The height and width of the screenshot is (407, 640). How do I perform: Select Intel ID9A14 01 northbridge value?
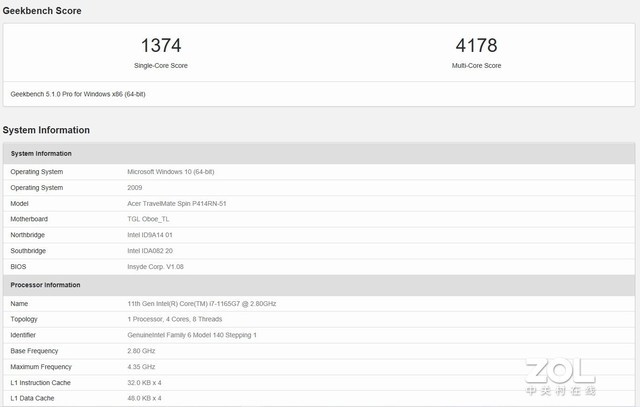[150, 235]
